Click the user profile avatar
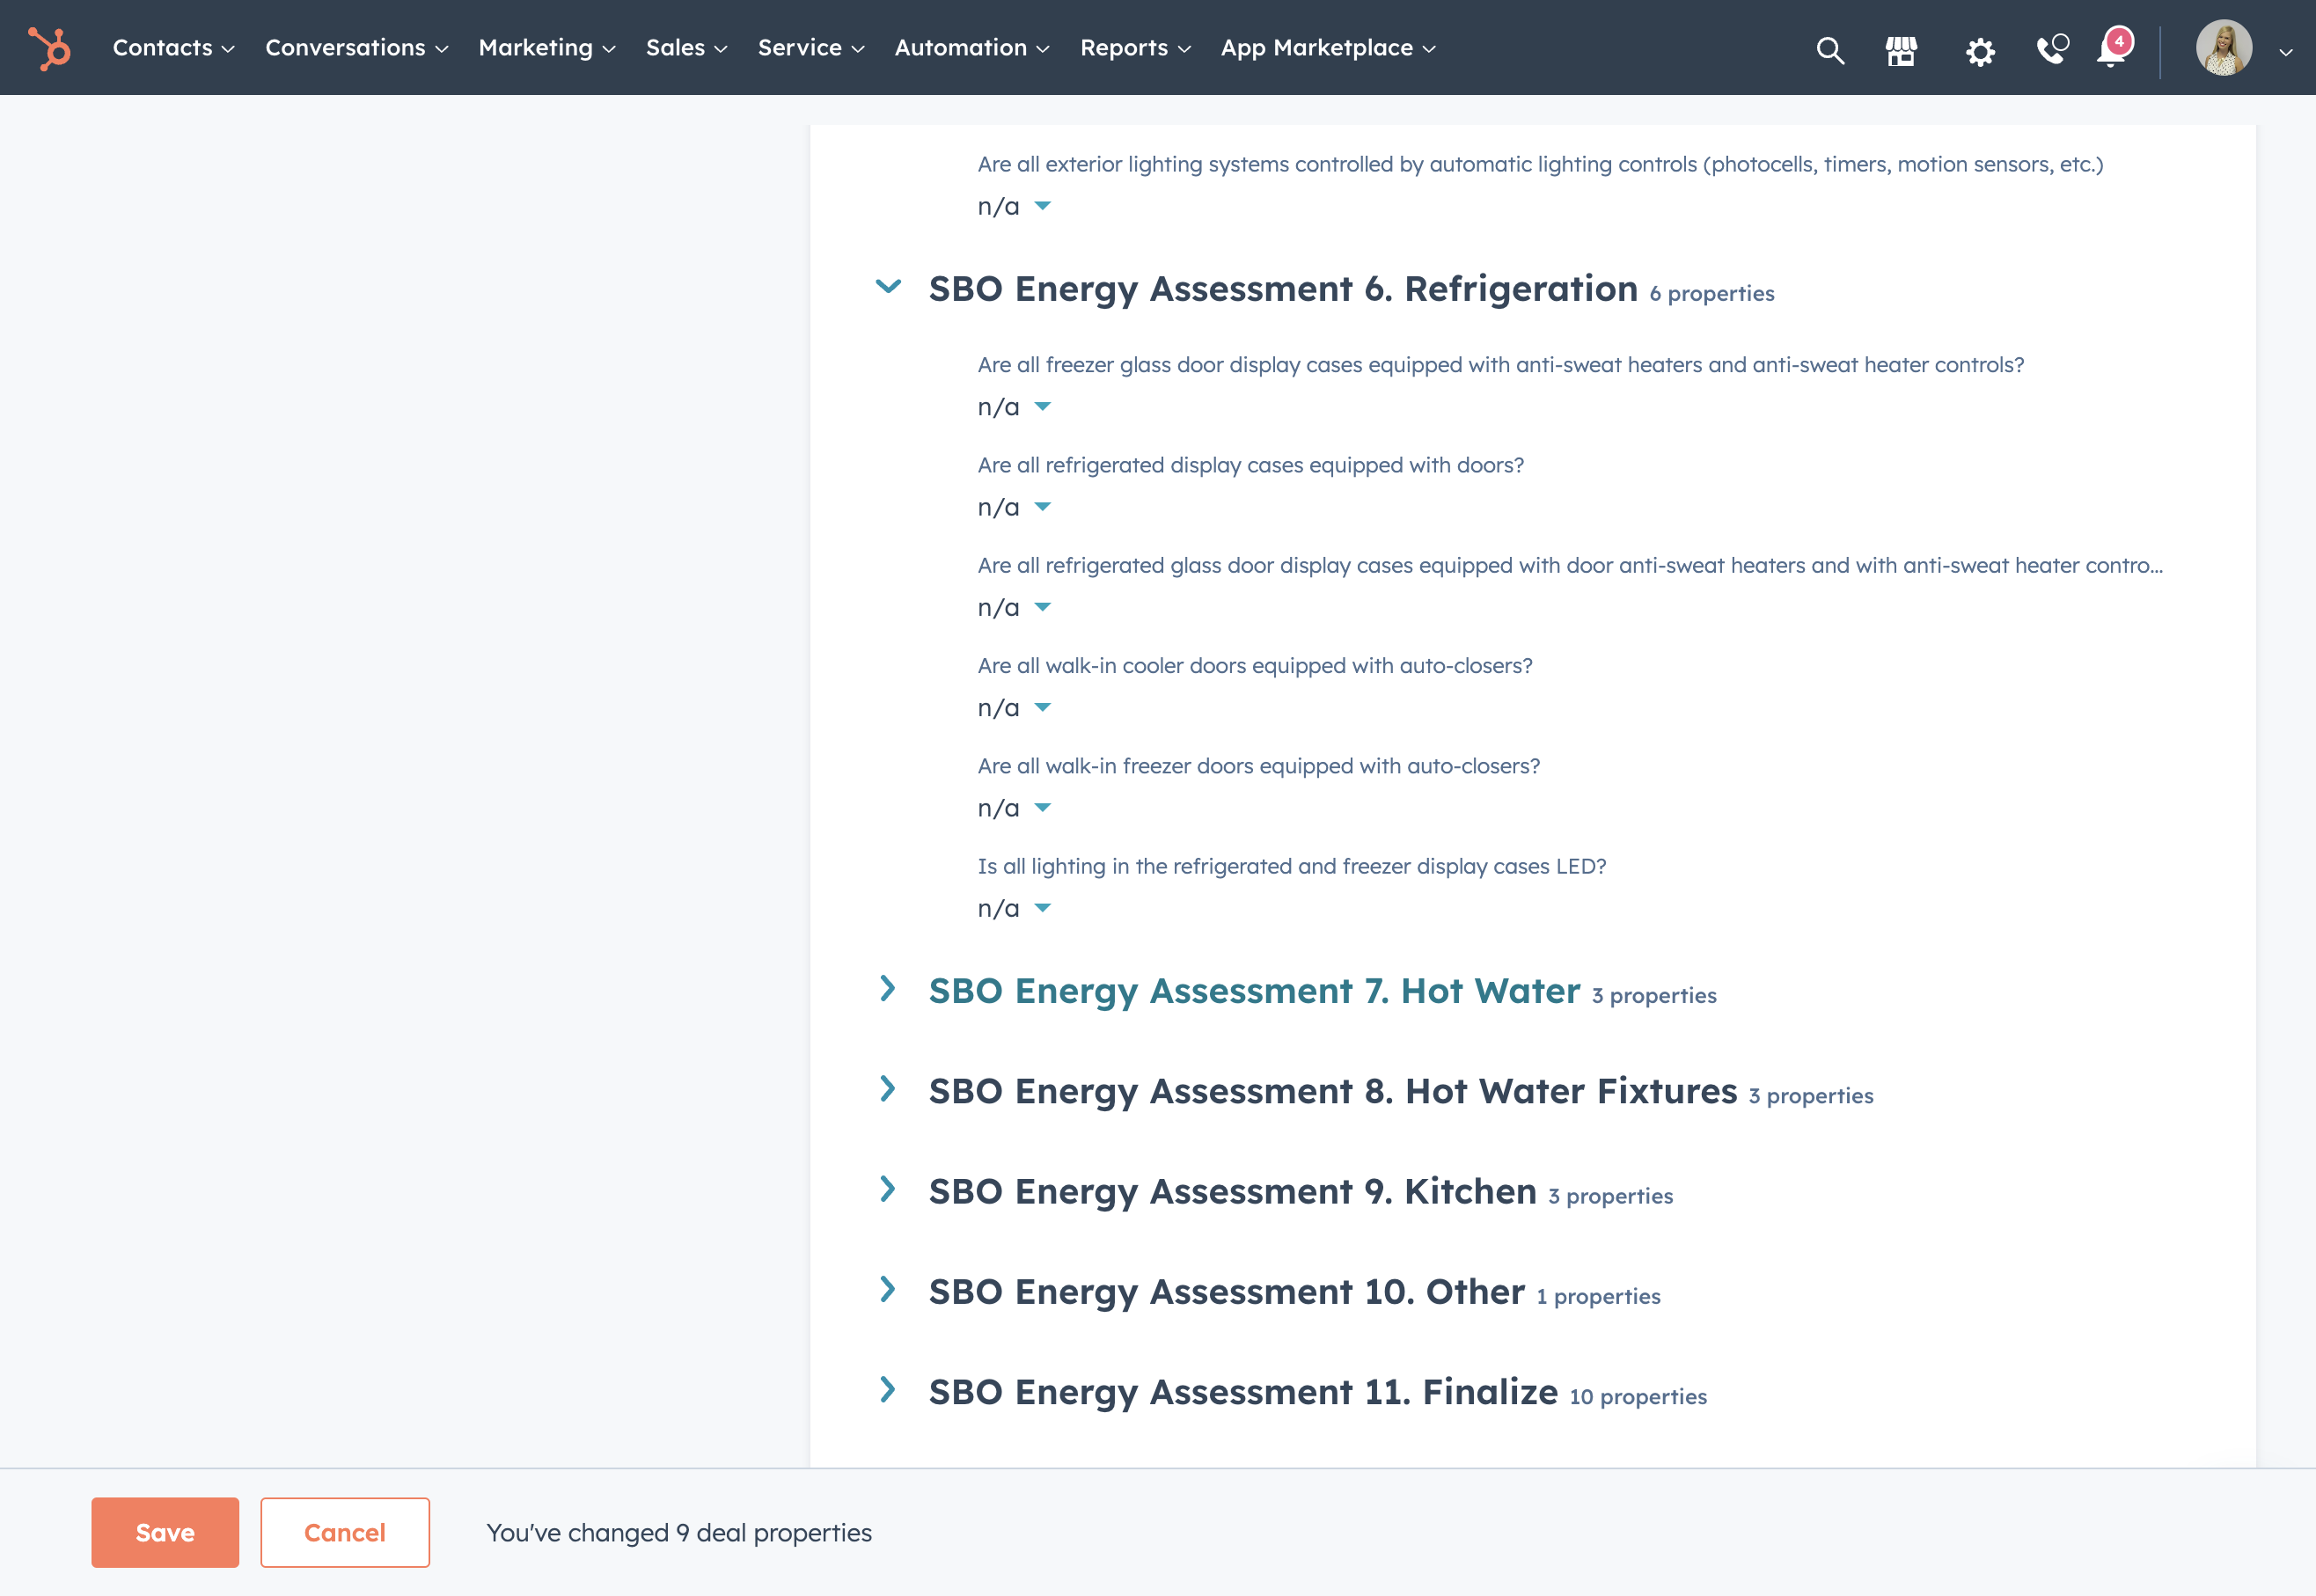 [2224, 48]
